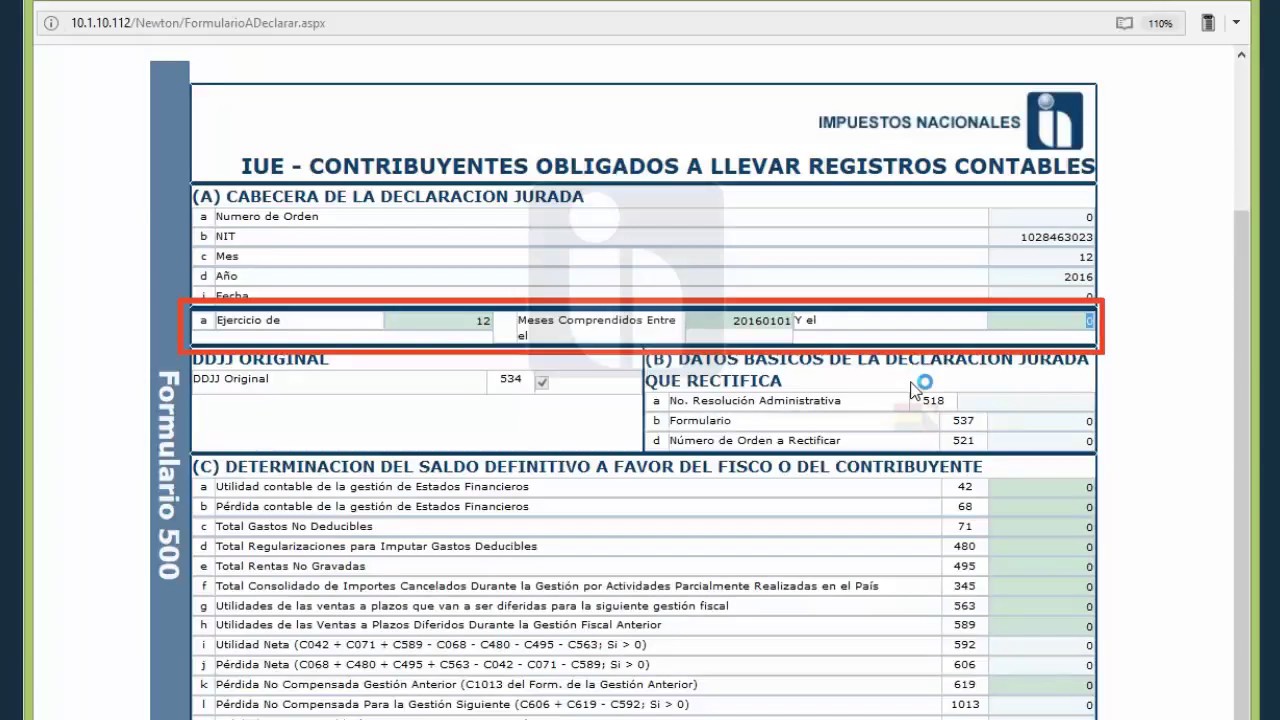This screenshot has width=1280, height=720.
Task: Click Total Regularizaciones value field for code 480
Action: coord(1041,547)
